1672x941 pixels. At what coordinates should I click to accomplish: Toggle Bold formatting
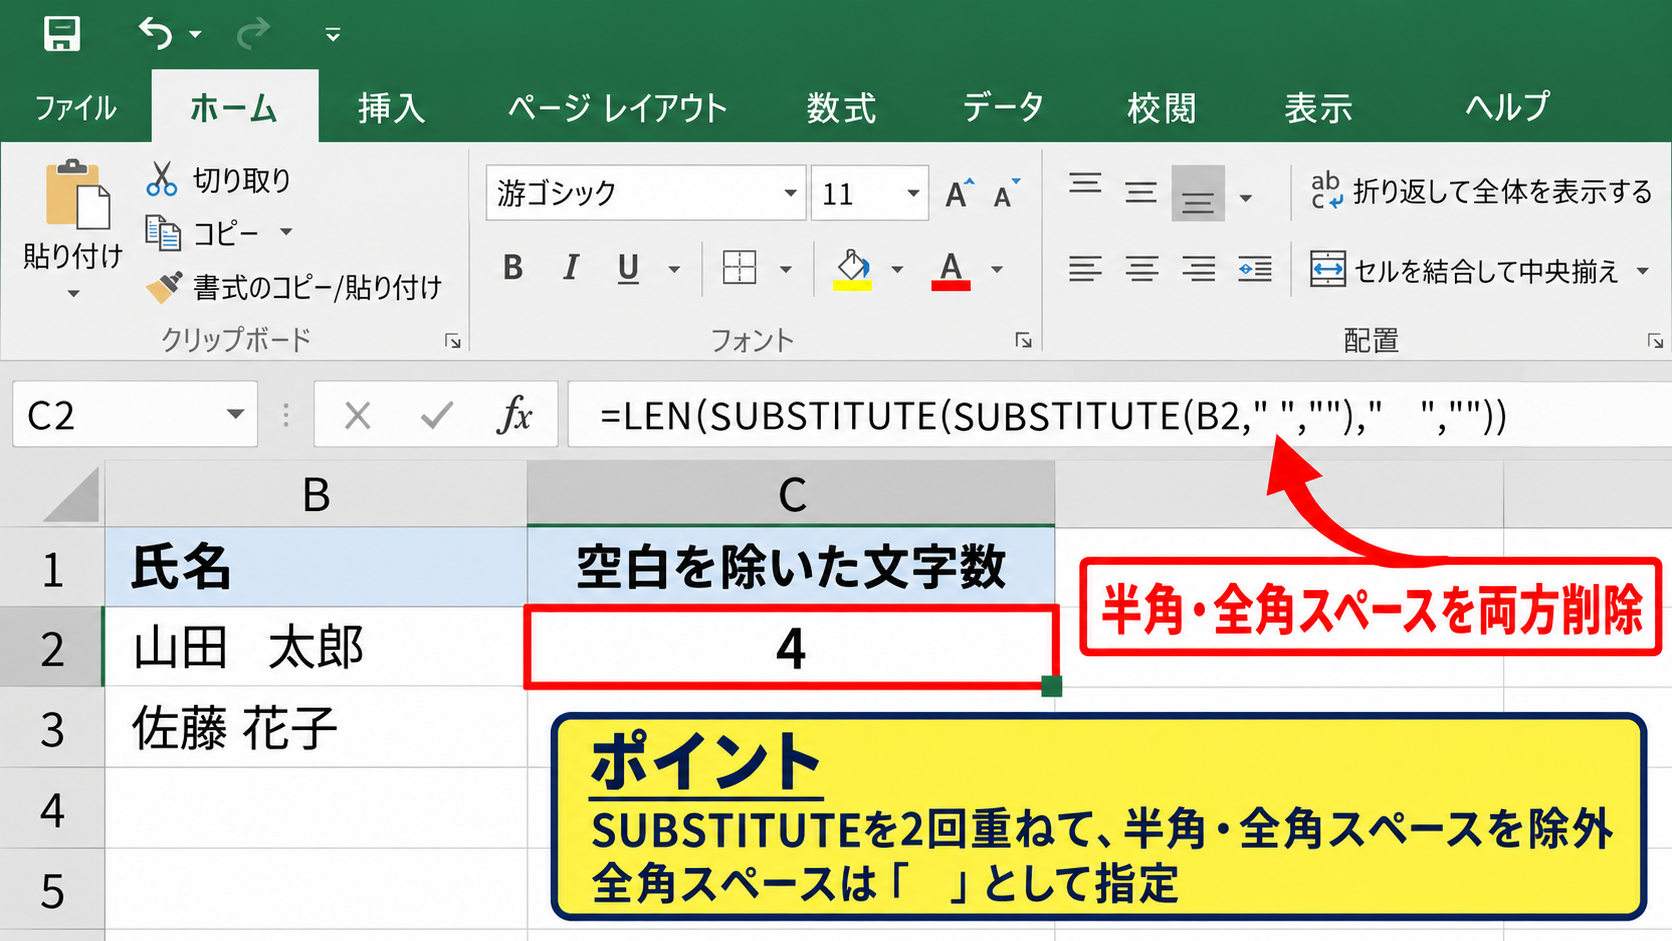coord(513,268)
